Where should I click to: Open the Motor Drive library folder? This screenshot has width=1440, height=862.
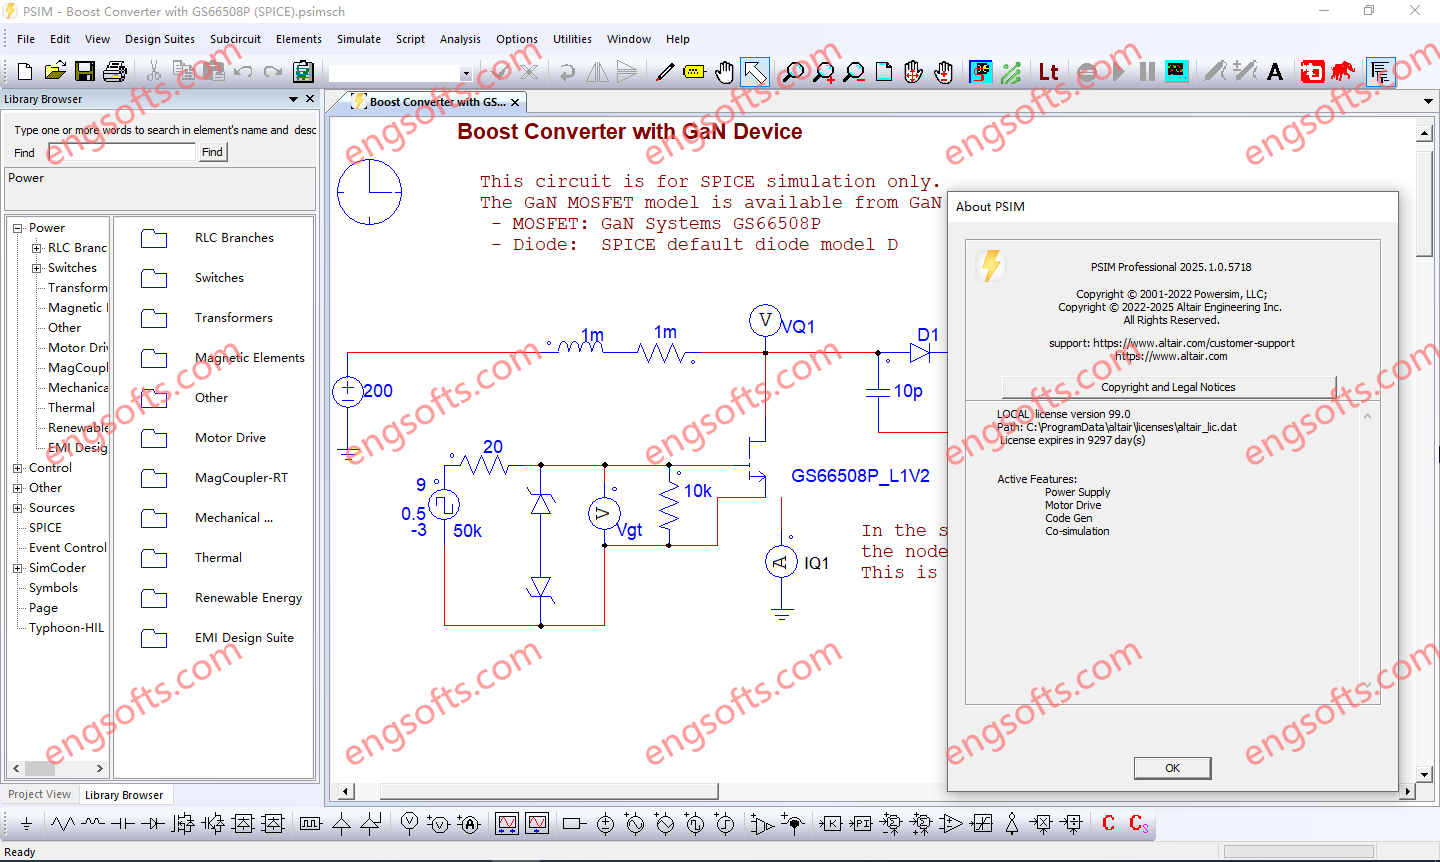point(230,438)
